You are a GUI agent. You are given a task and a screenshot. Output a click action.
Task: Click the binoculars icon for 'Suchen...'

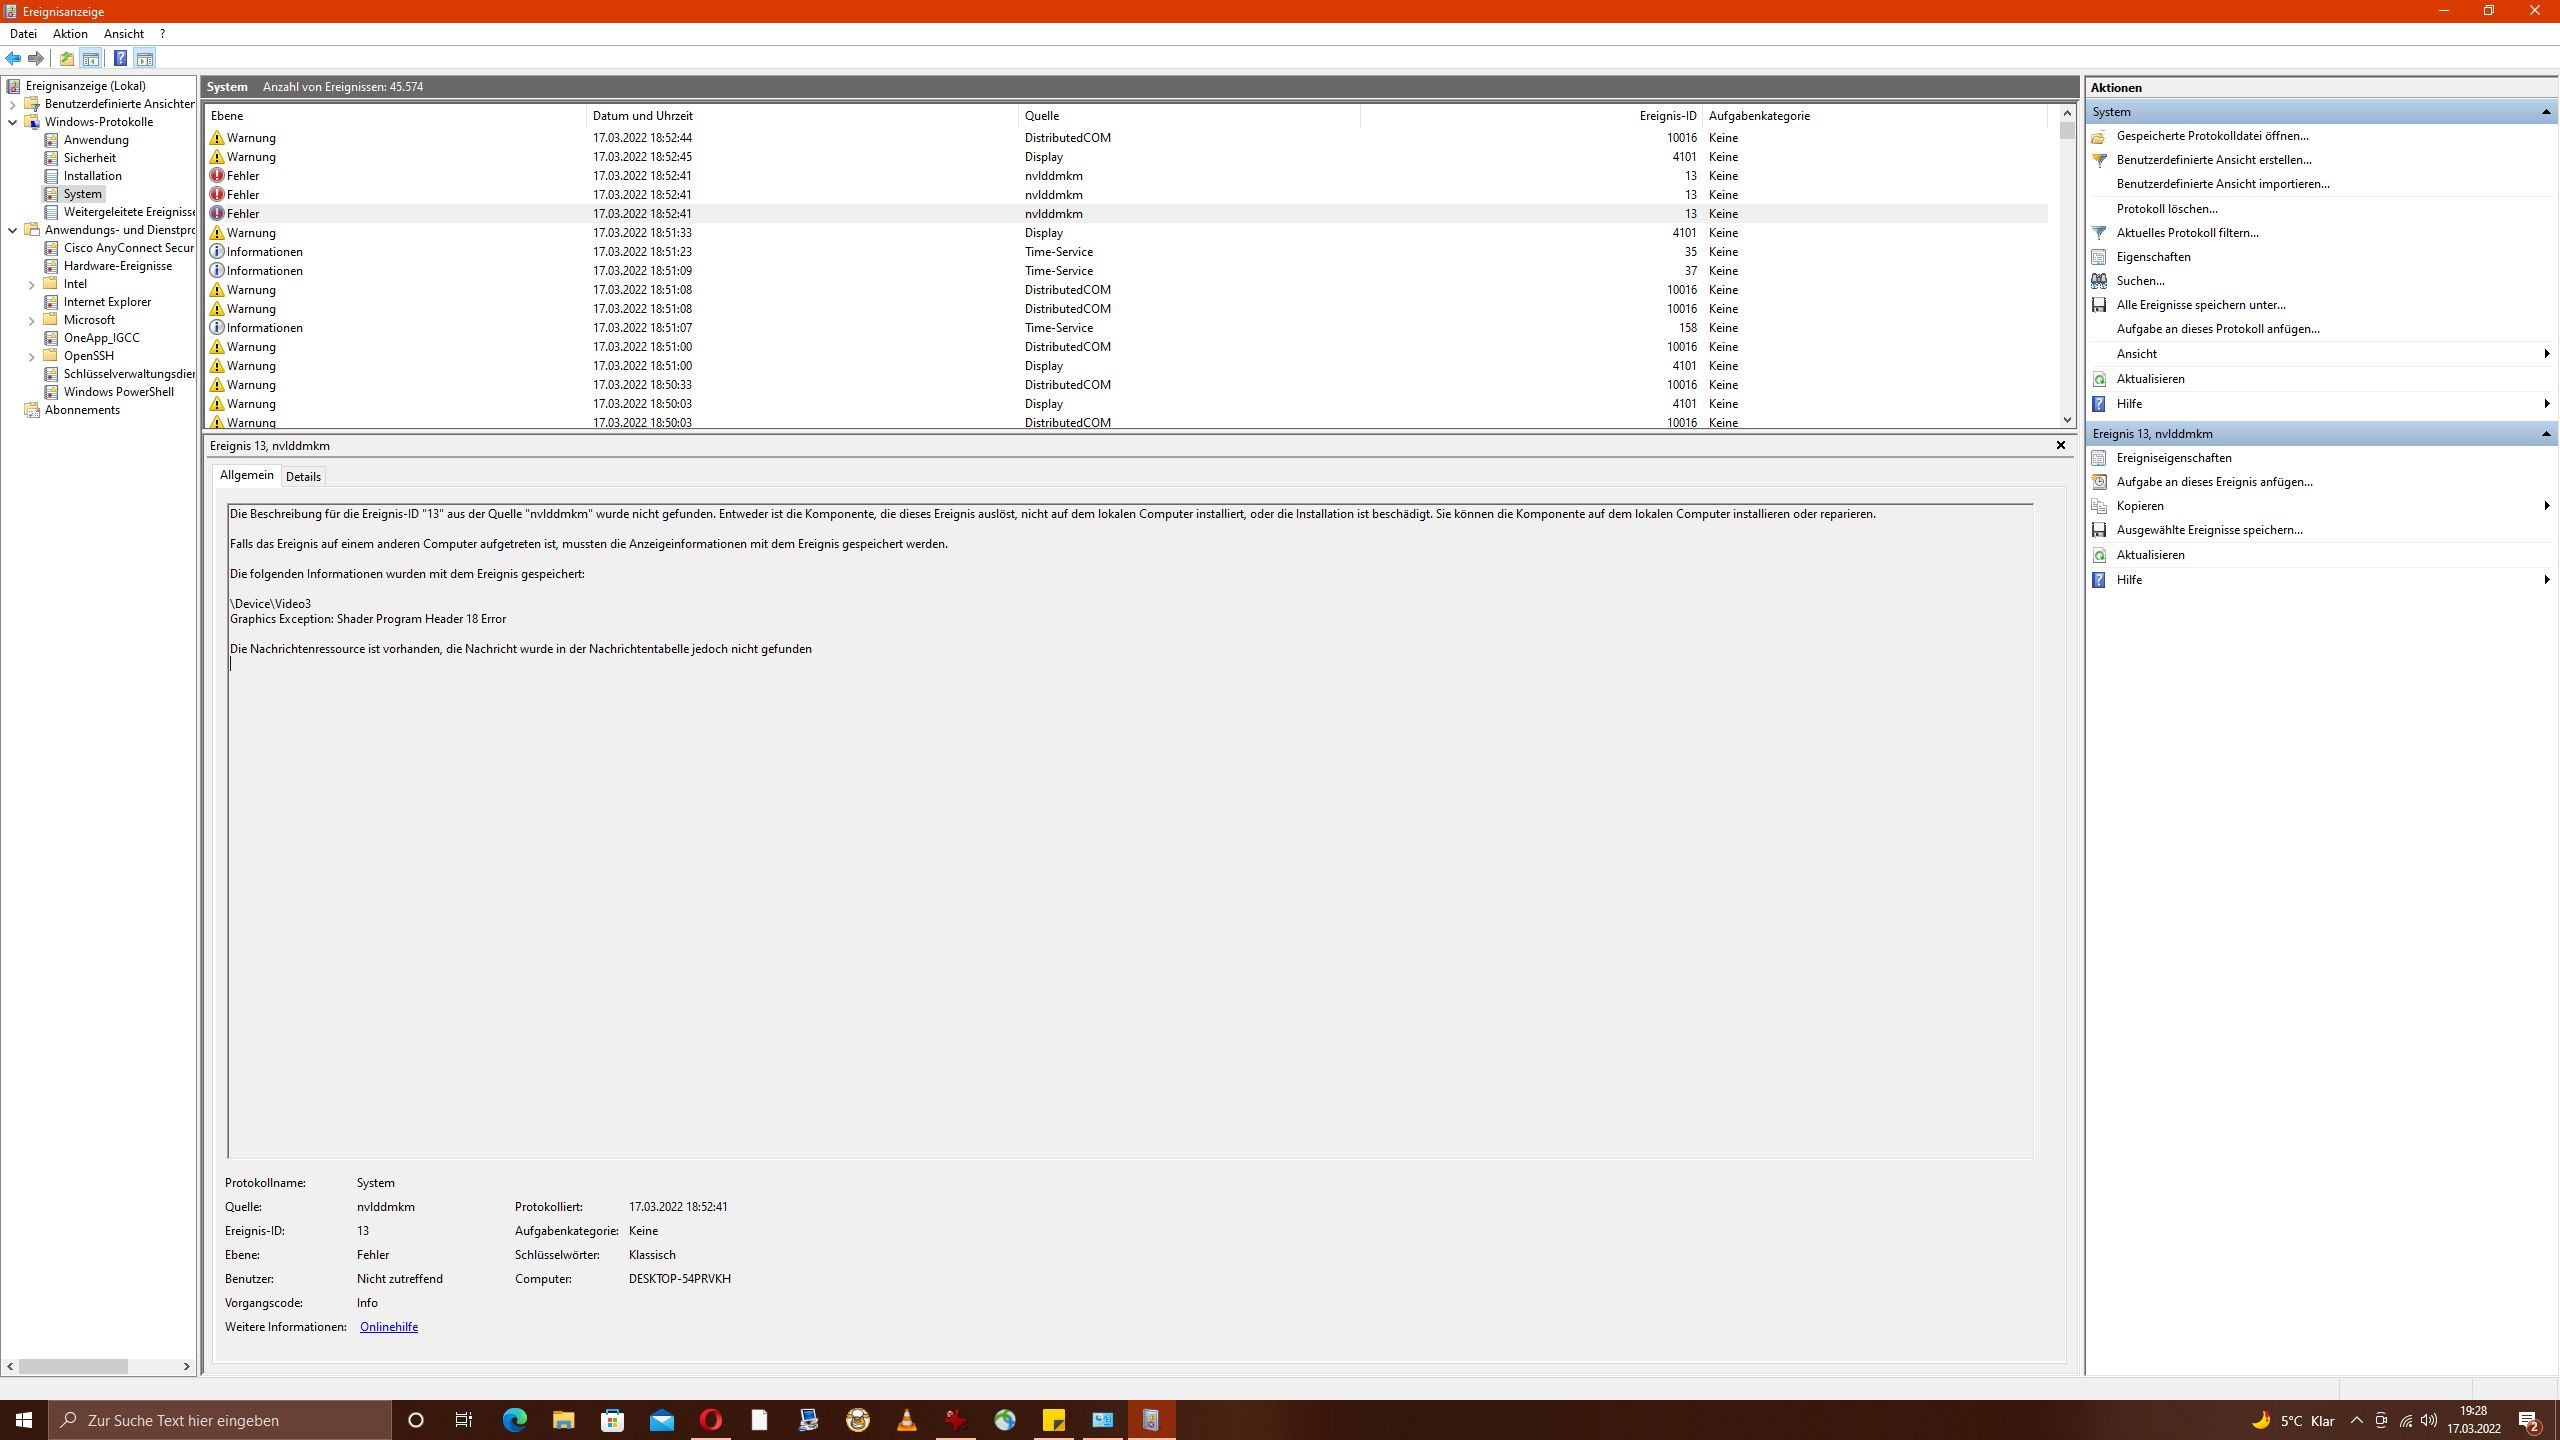click(2099, 281)
